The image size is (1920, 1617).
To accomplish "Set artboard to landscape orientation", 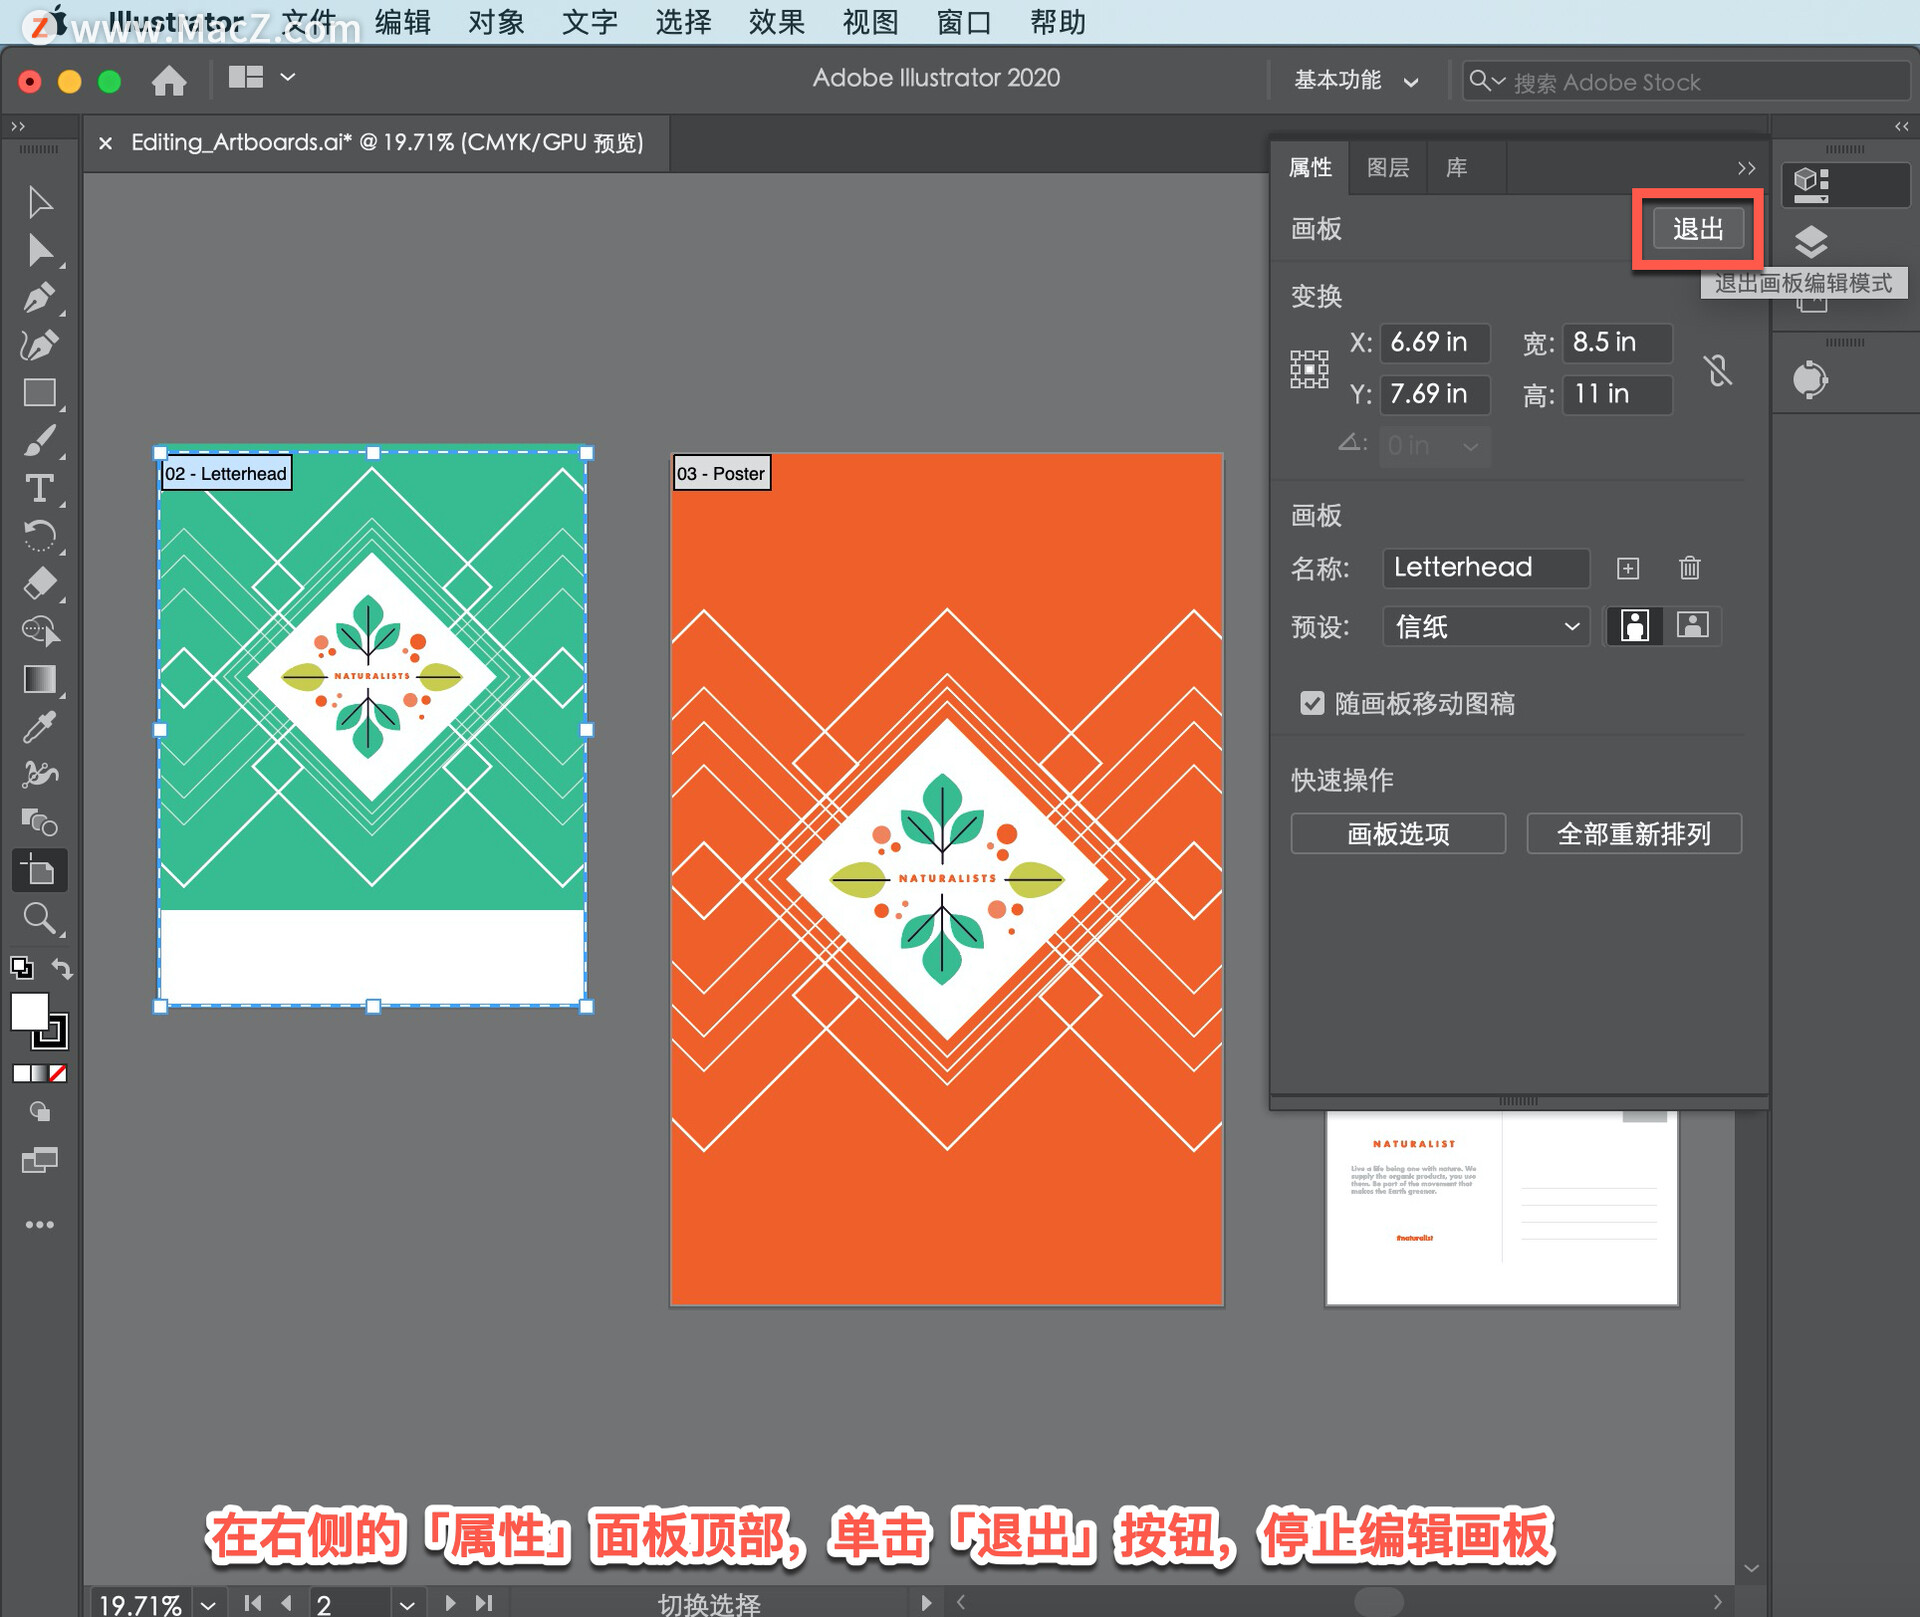I will click(x=1692, y=626).
